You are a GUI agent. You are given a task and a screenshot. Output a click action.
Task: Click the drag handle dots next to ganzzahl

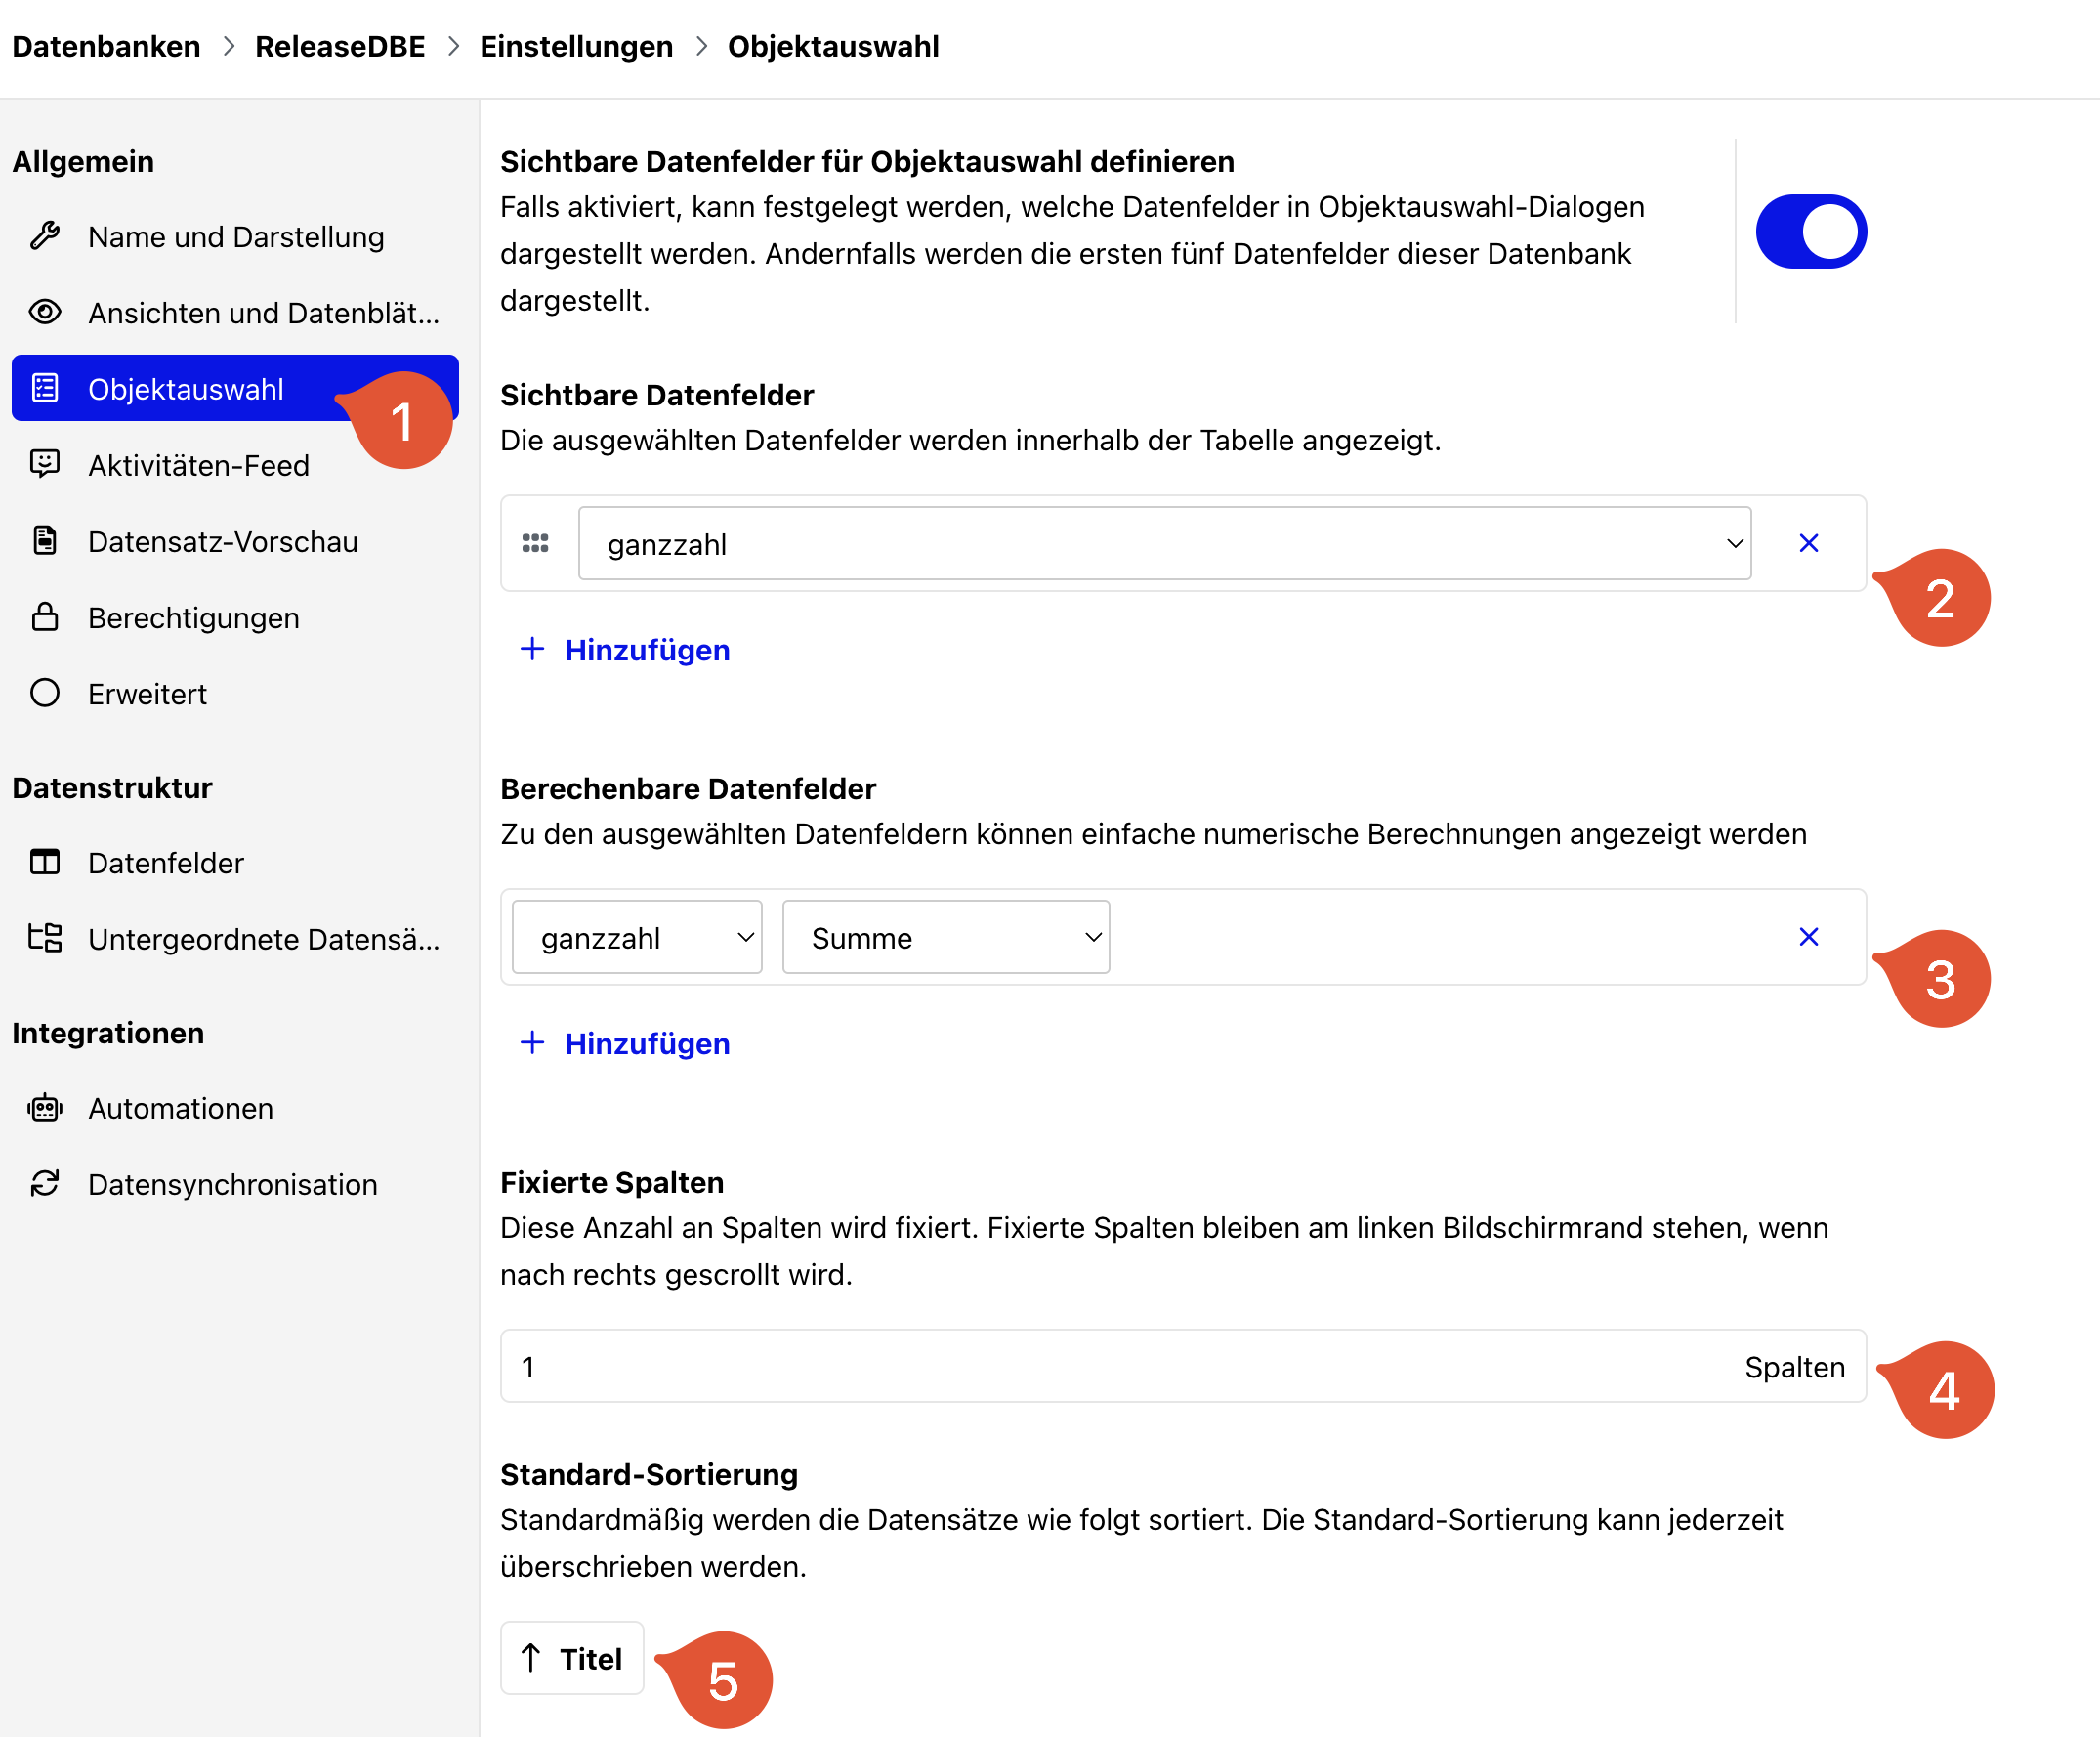pyautogui.click(x=535, y=543)
